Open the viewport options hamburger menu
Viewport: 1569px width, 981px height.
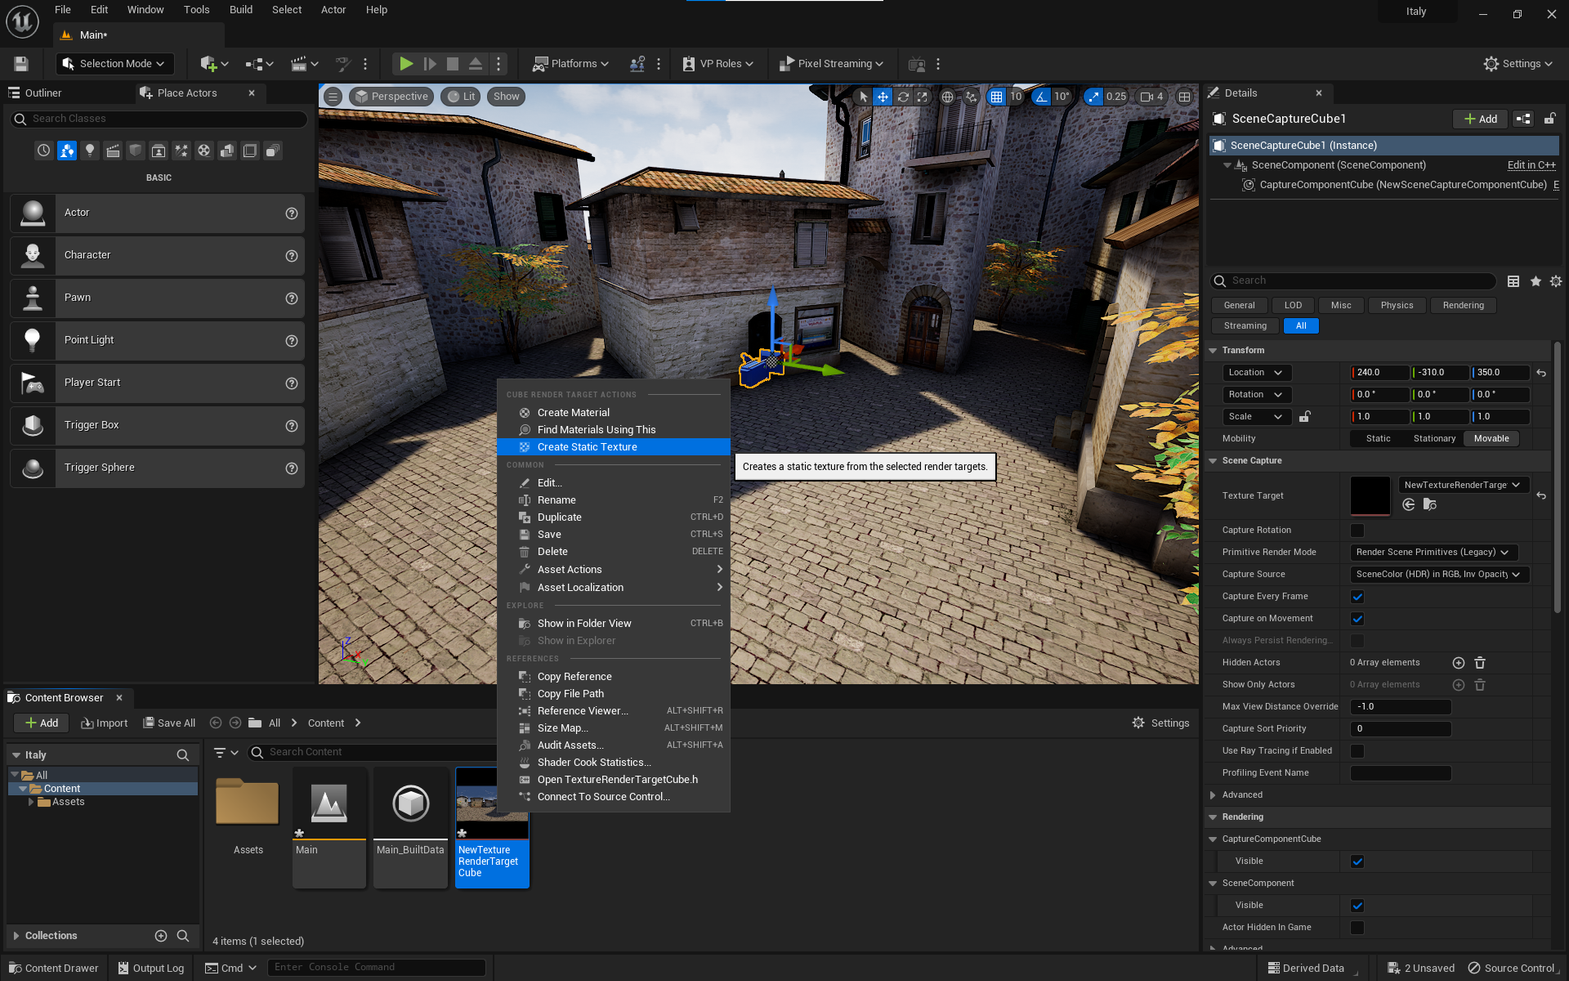click(333, 97)
